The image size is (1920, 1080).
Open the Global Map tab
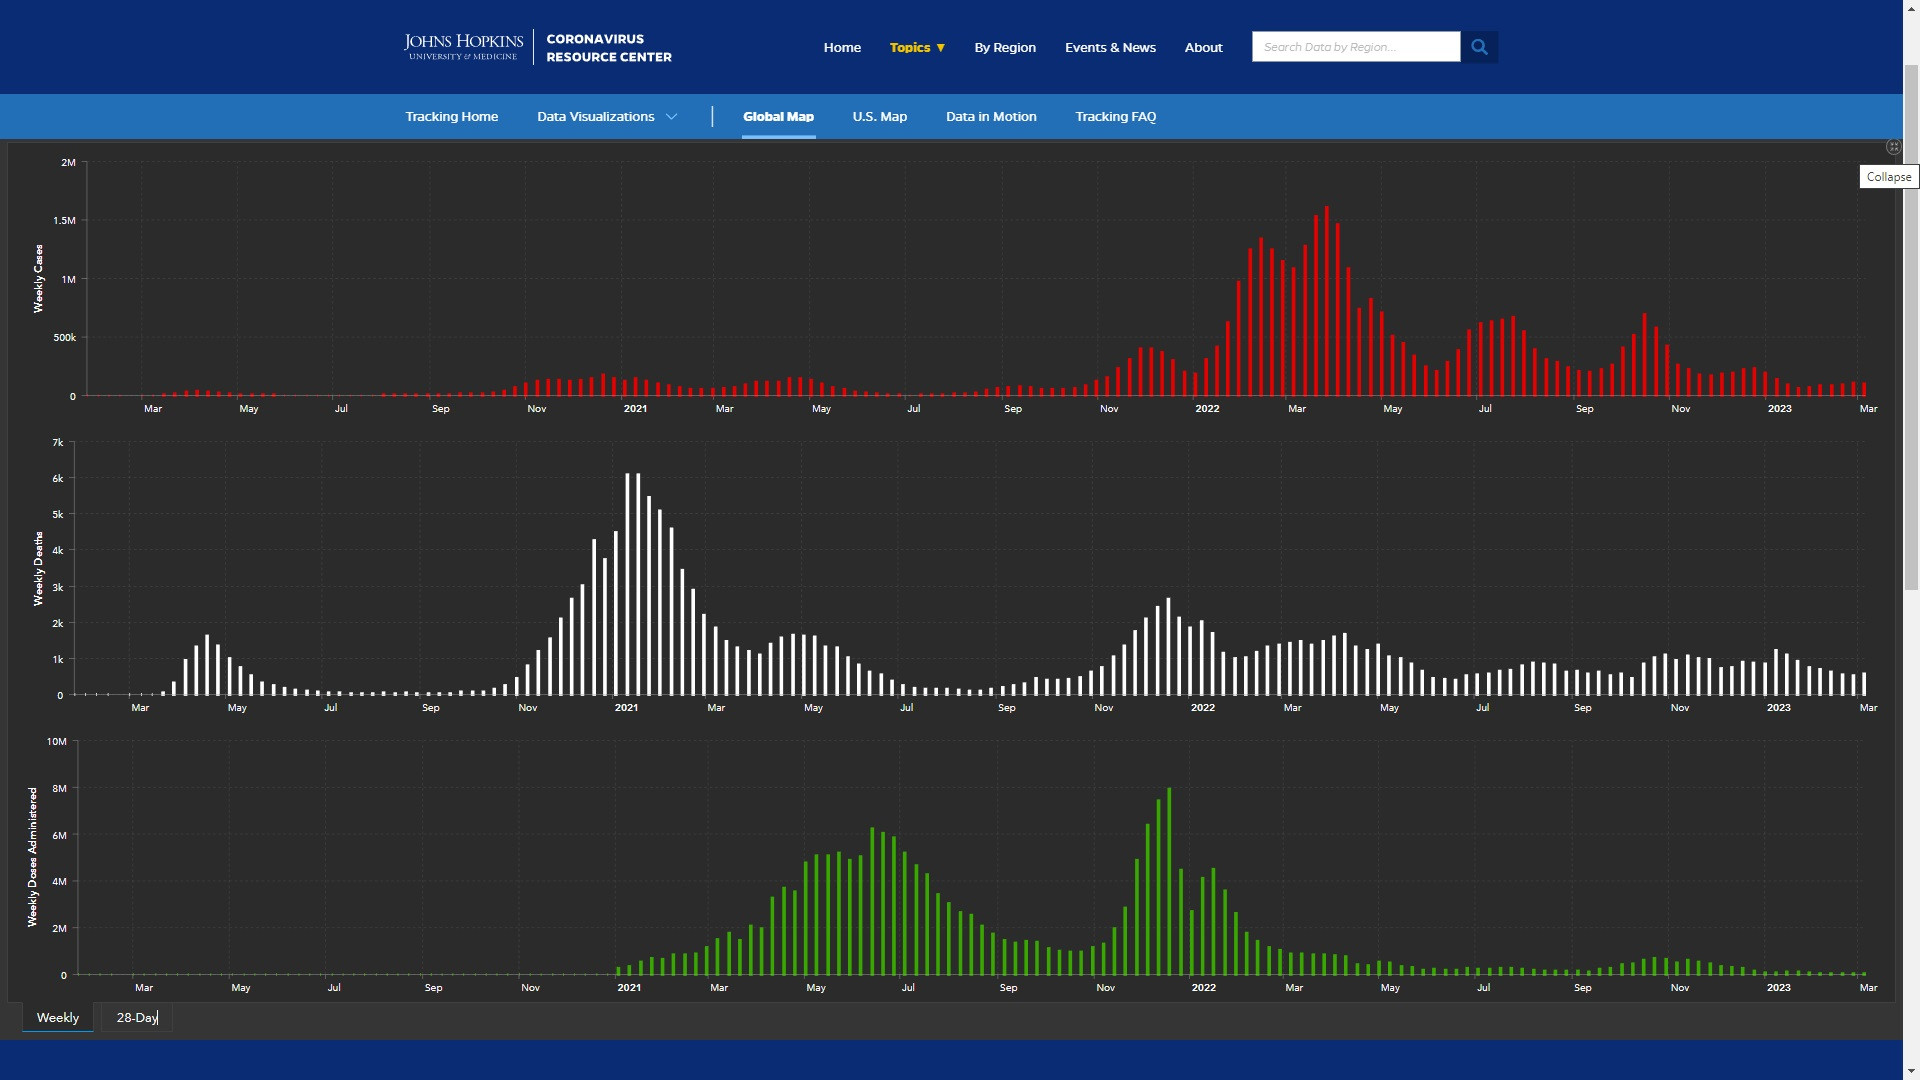click(778, 117)
